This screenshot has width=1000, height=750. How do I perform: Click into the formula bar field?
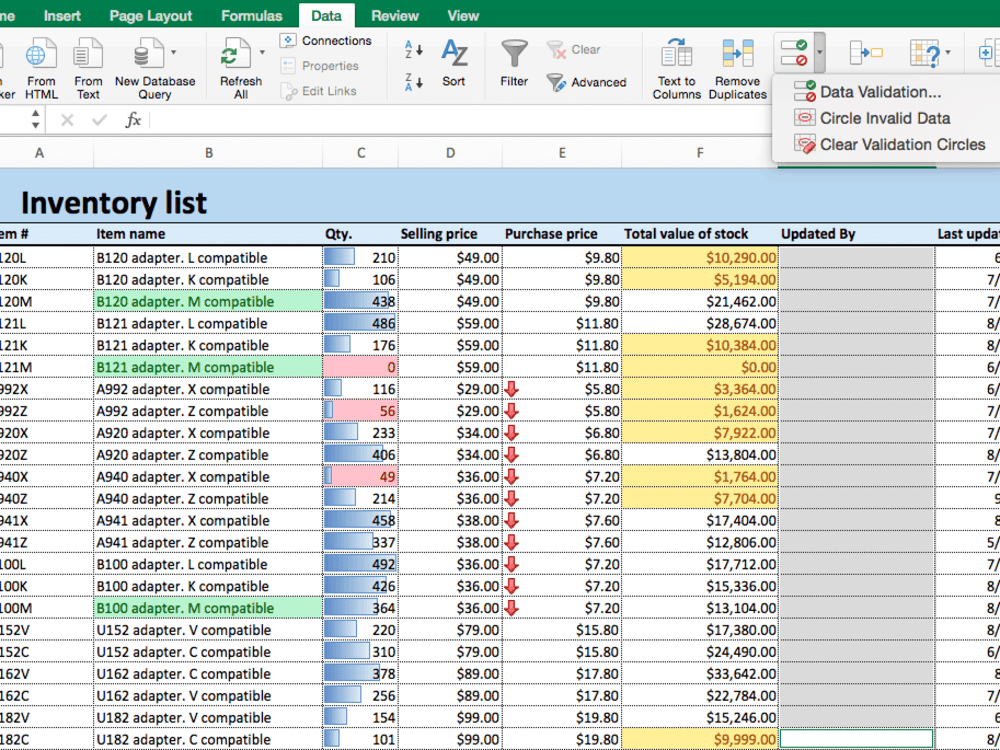[459, 120]
